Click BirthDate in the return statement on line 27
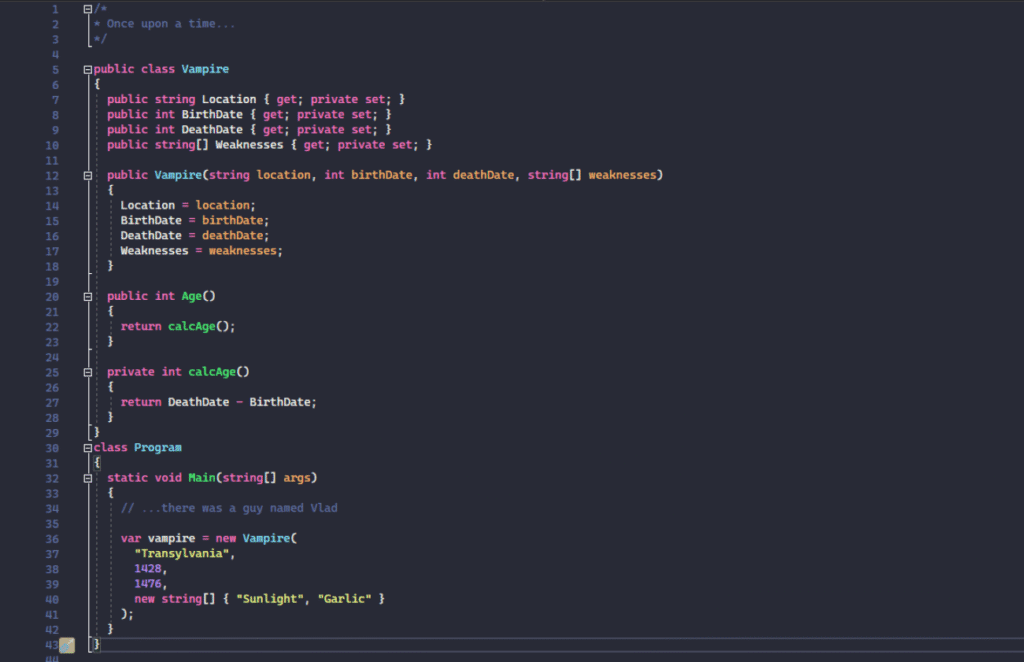 pyautogui.click(x=280, y=402)
